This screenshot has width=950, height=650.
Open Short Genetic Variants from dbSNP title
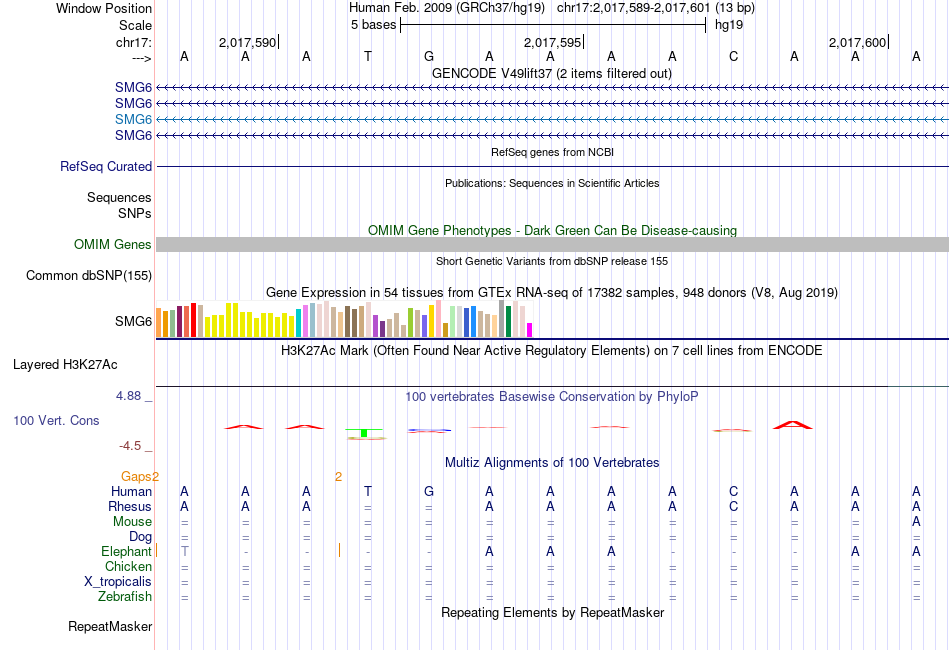pos(552,262)
